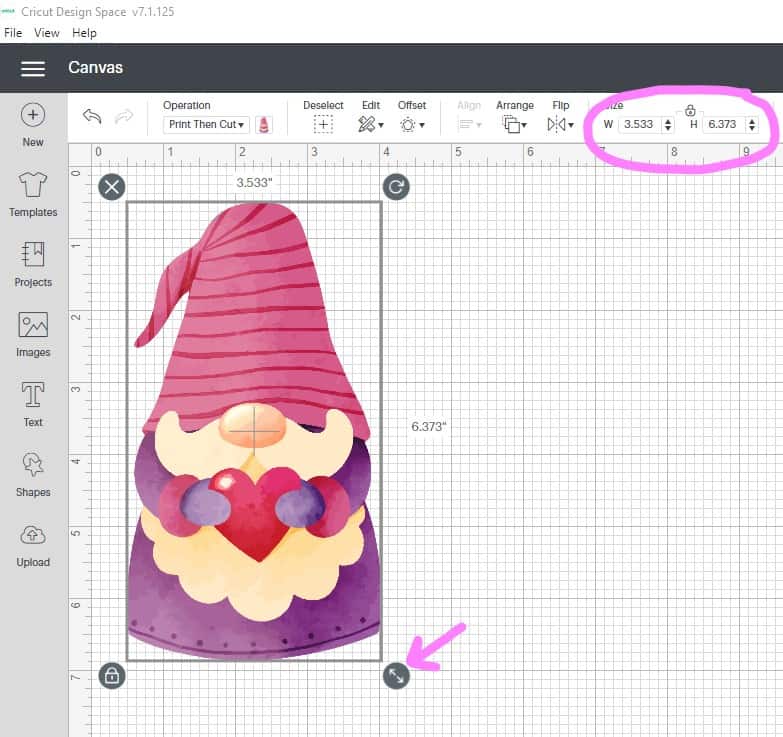Click the 3.533" width label above the gnome
Screen dimensions: 783x737
[x=255, y=182]
